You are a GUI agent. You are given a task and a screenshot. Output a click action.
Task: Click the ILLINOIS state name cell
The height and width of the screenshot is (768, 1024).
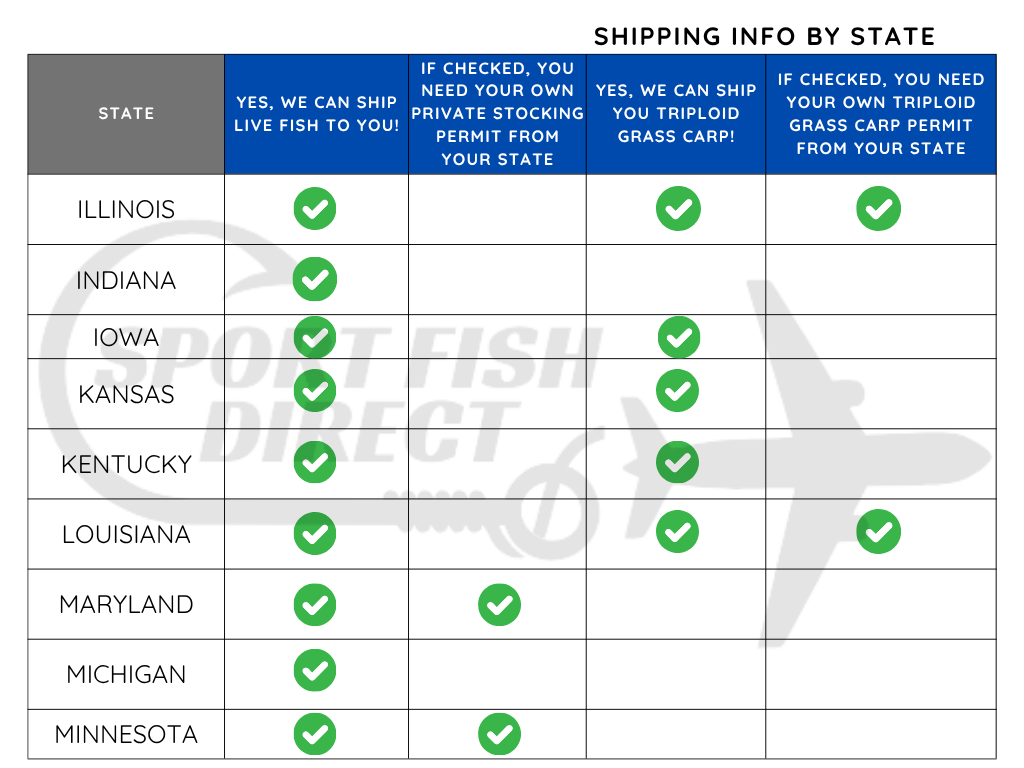click(x=126, y=210)
